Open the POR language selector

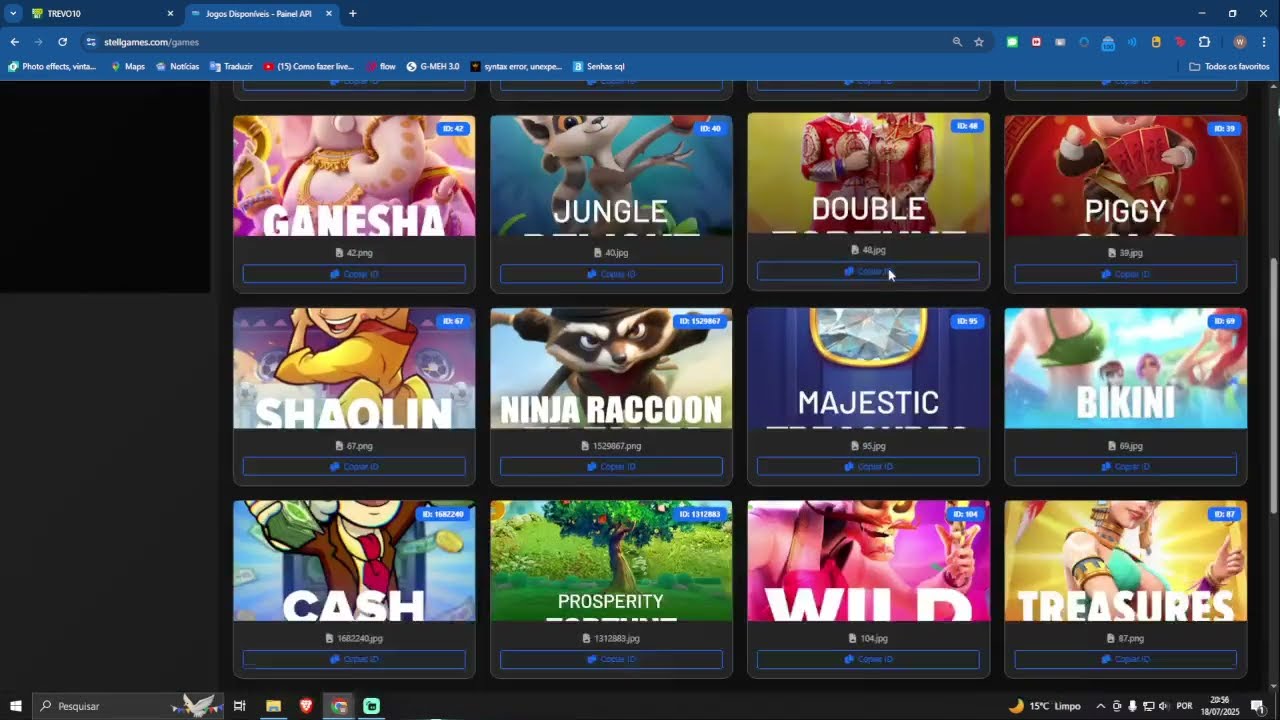pos(1185,706)
